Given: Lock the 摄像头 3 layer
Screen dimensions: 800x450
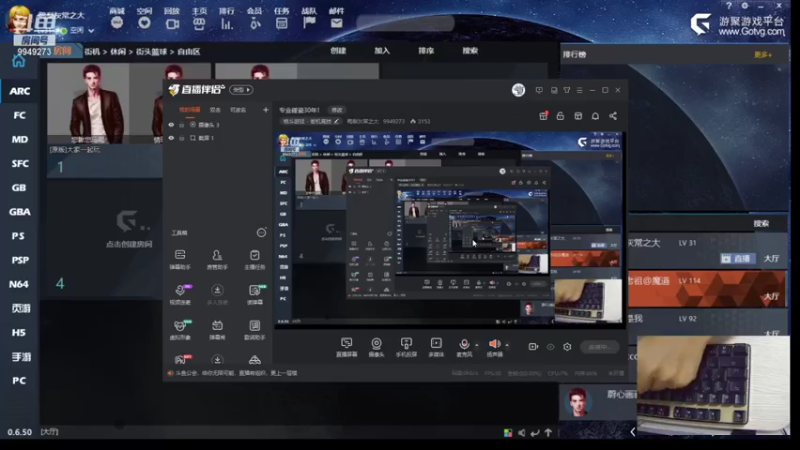Looking at the screenshot, I should (x=182, y=124).
